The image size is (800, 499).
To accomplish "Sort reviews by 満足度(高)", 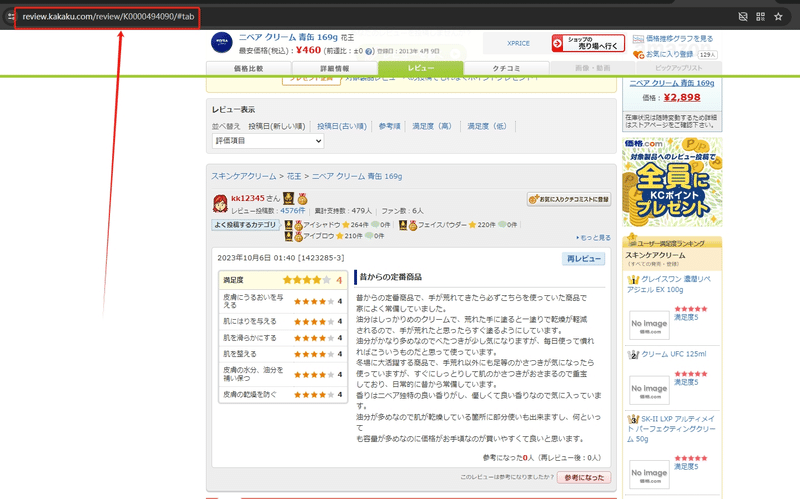I will click(432, 126).
